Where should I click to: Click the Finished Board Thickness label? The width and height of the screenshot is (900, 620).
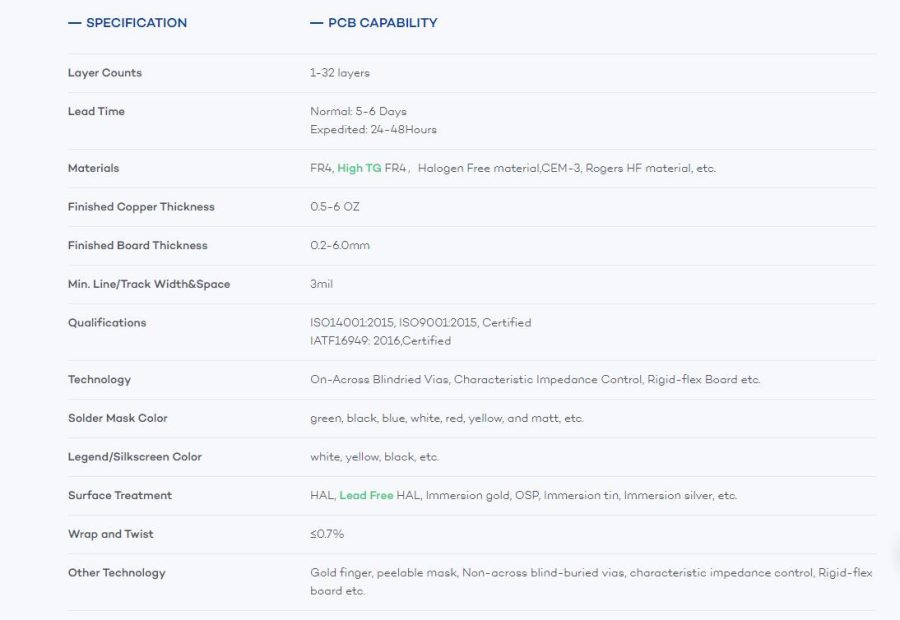click(138, 246)
